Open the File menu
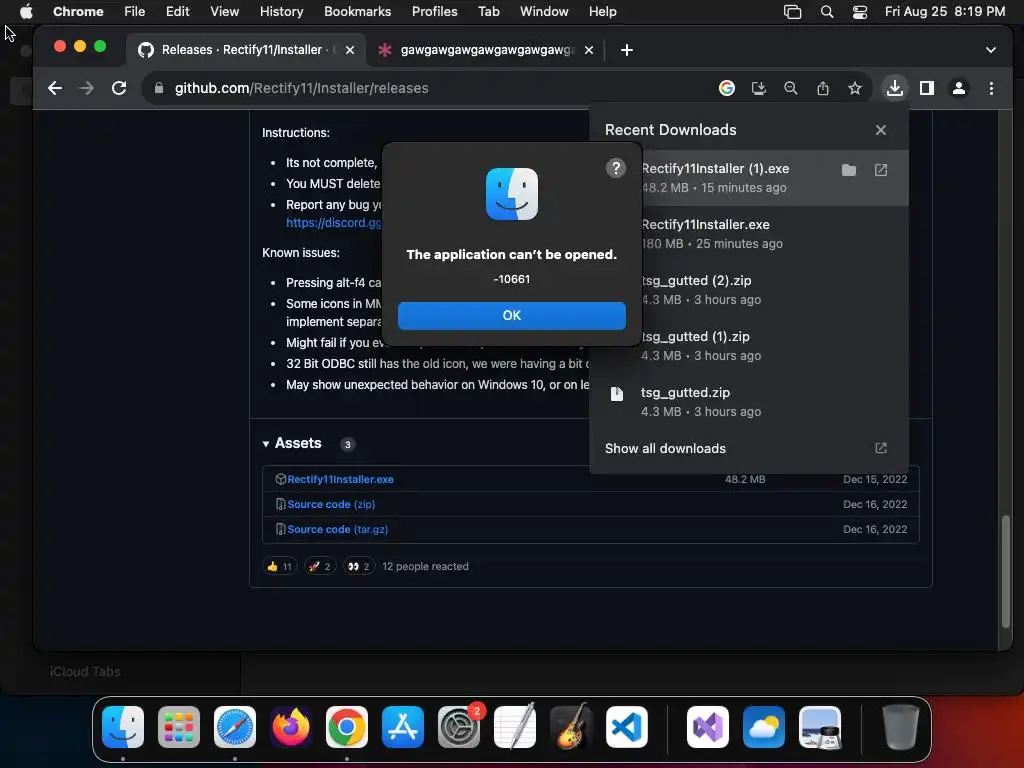The width and height of the screenshot is (1024, 768). (x=135, y=12)
